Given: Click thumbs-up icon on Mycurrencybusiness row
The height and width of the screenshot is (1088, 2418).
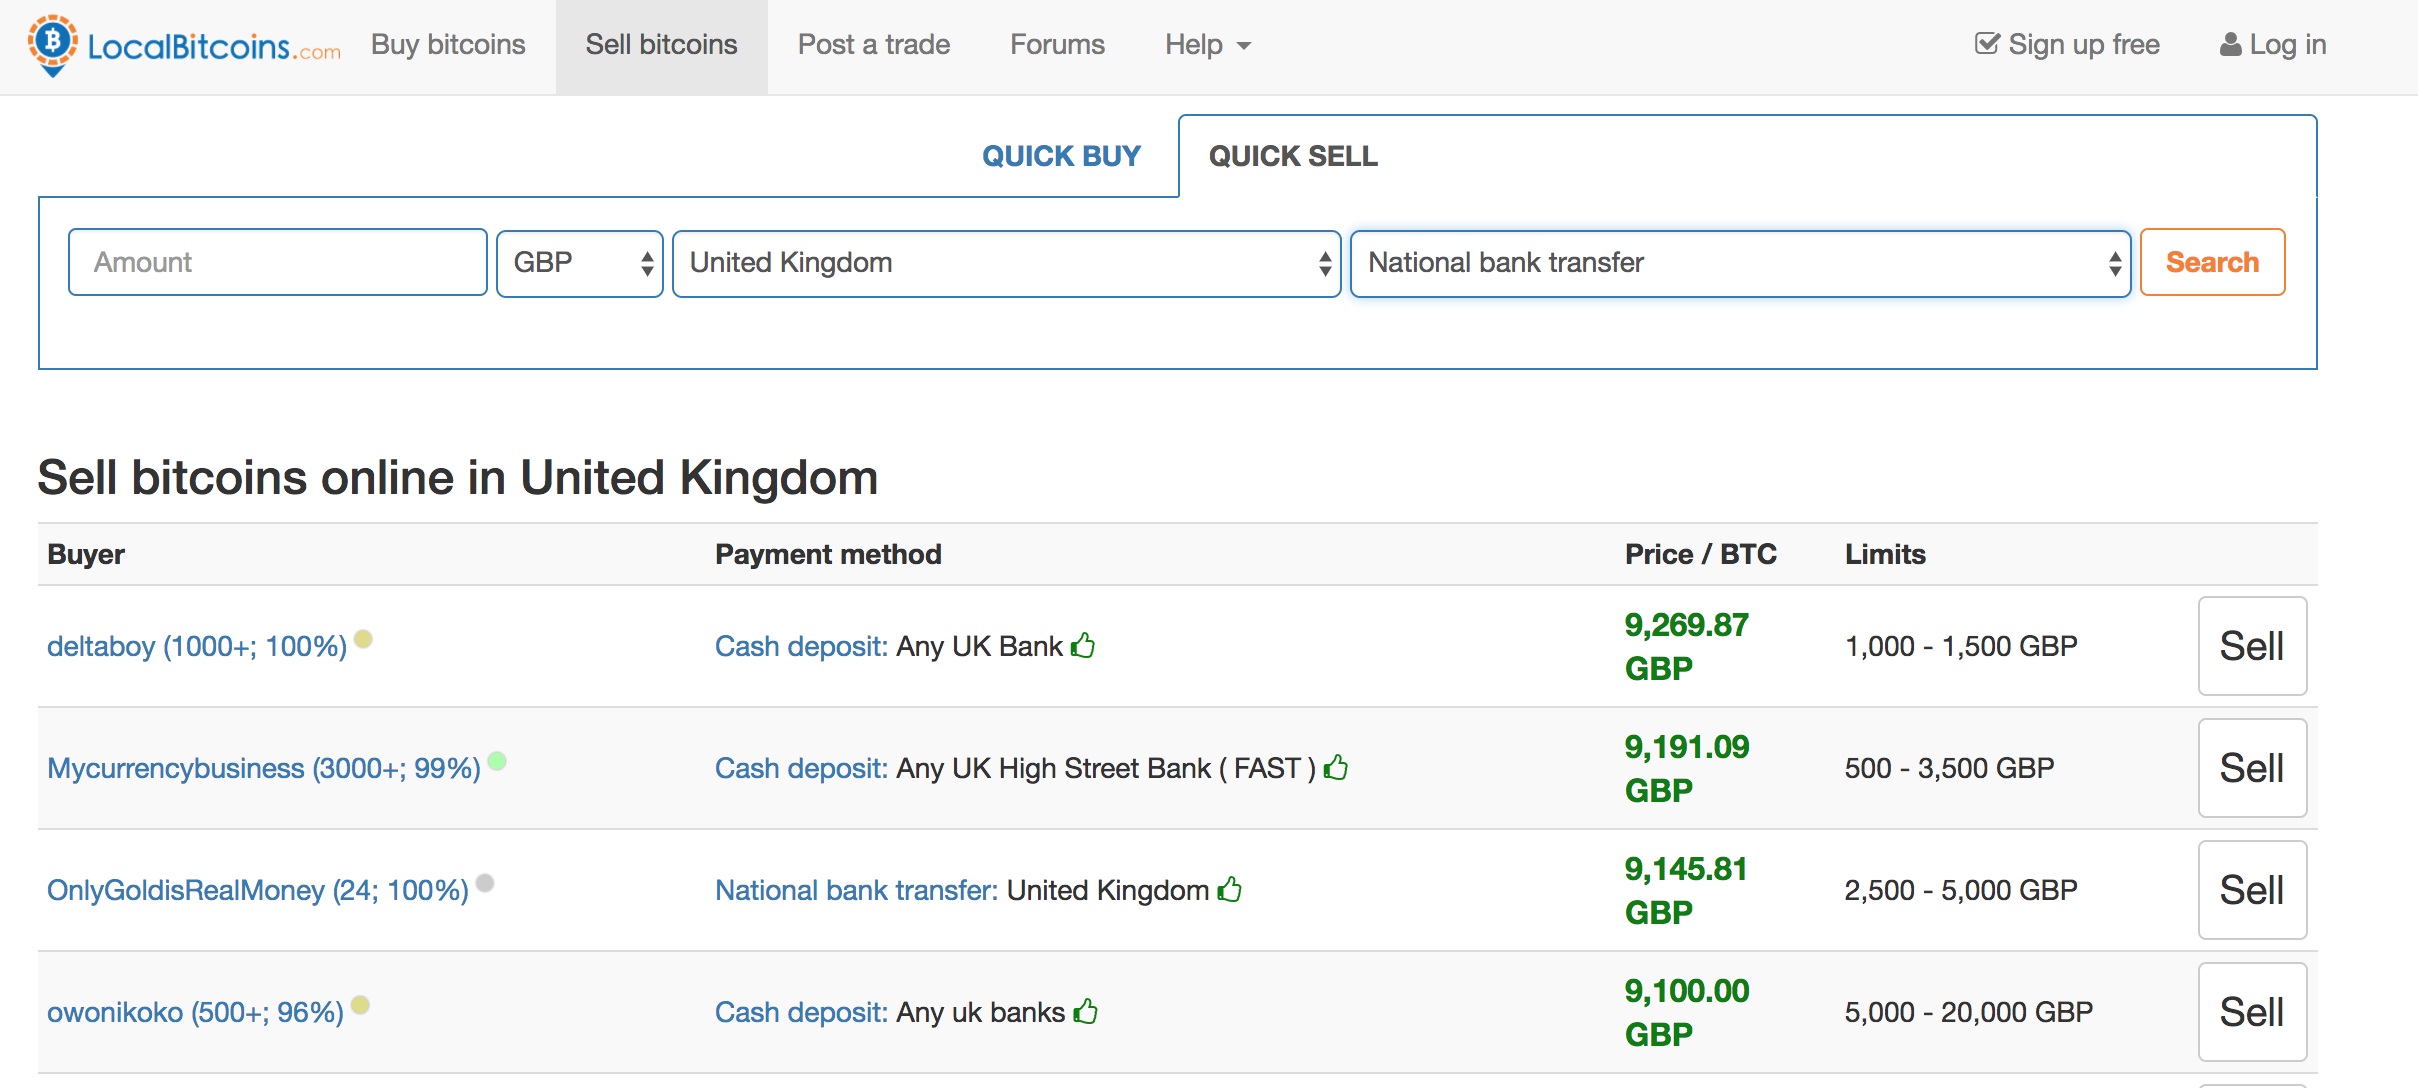Looking at the screenshot, I should (x=1336, y=768).
